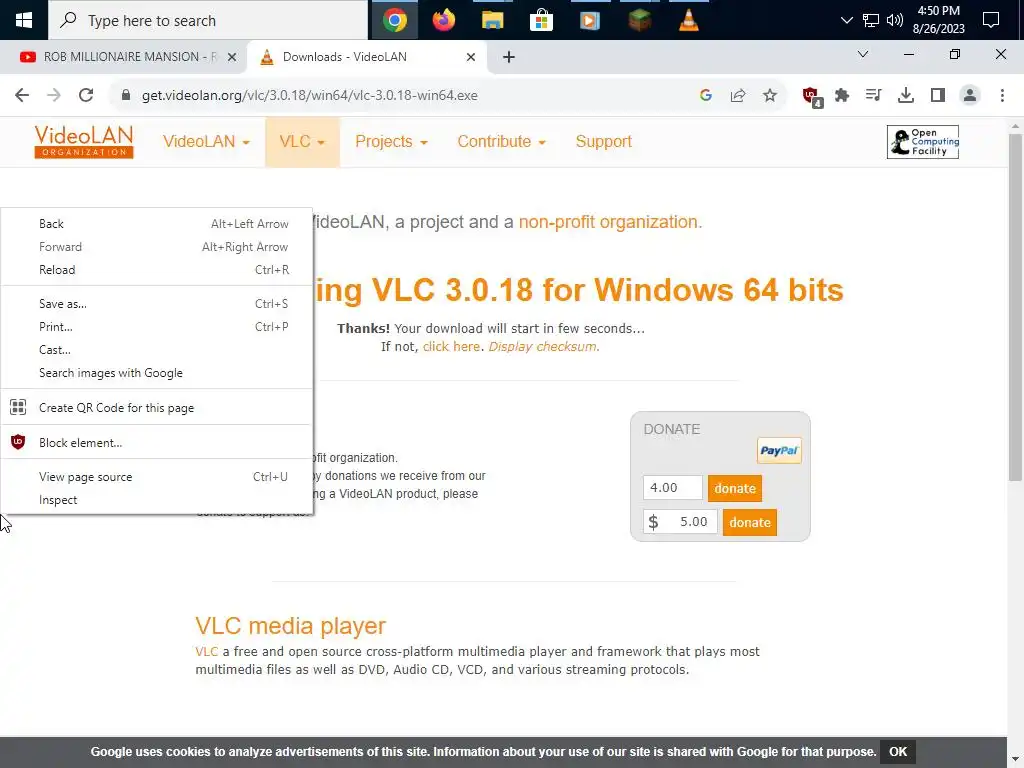Viewport: 1024px width, 768px height.
Task: Open Windows notification center
Action: pos(991,20)
